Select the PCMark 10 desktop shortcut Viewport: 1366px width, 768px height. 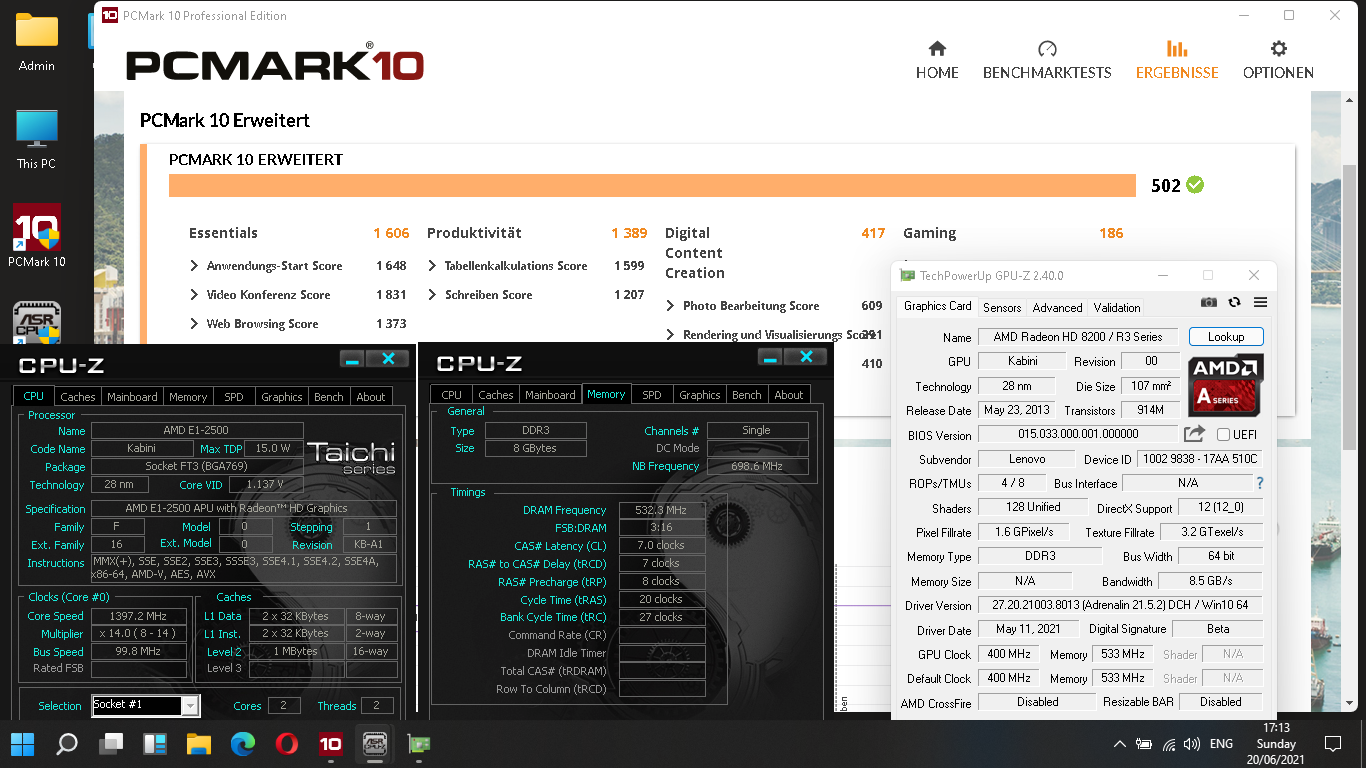click(x=37, y=236)
